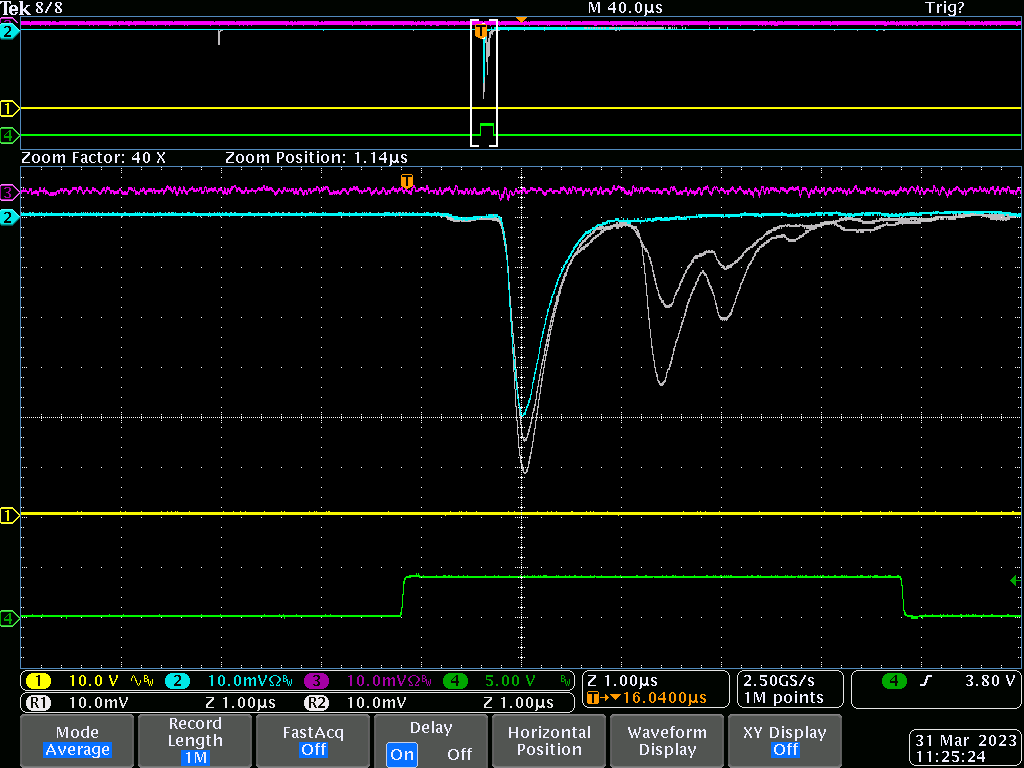Open the Waveform Display menu
The width and height of the screenshot is (1024, 768).
click(667, 740)
